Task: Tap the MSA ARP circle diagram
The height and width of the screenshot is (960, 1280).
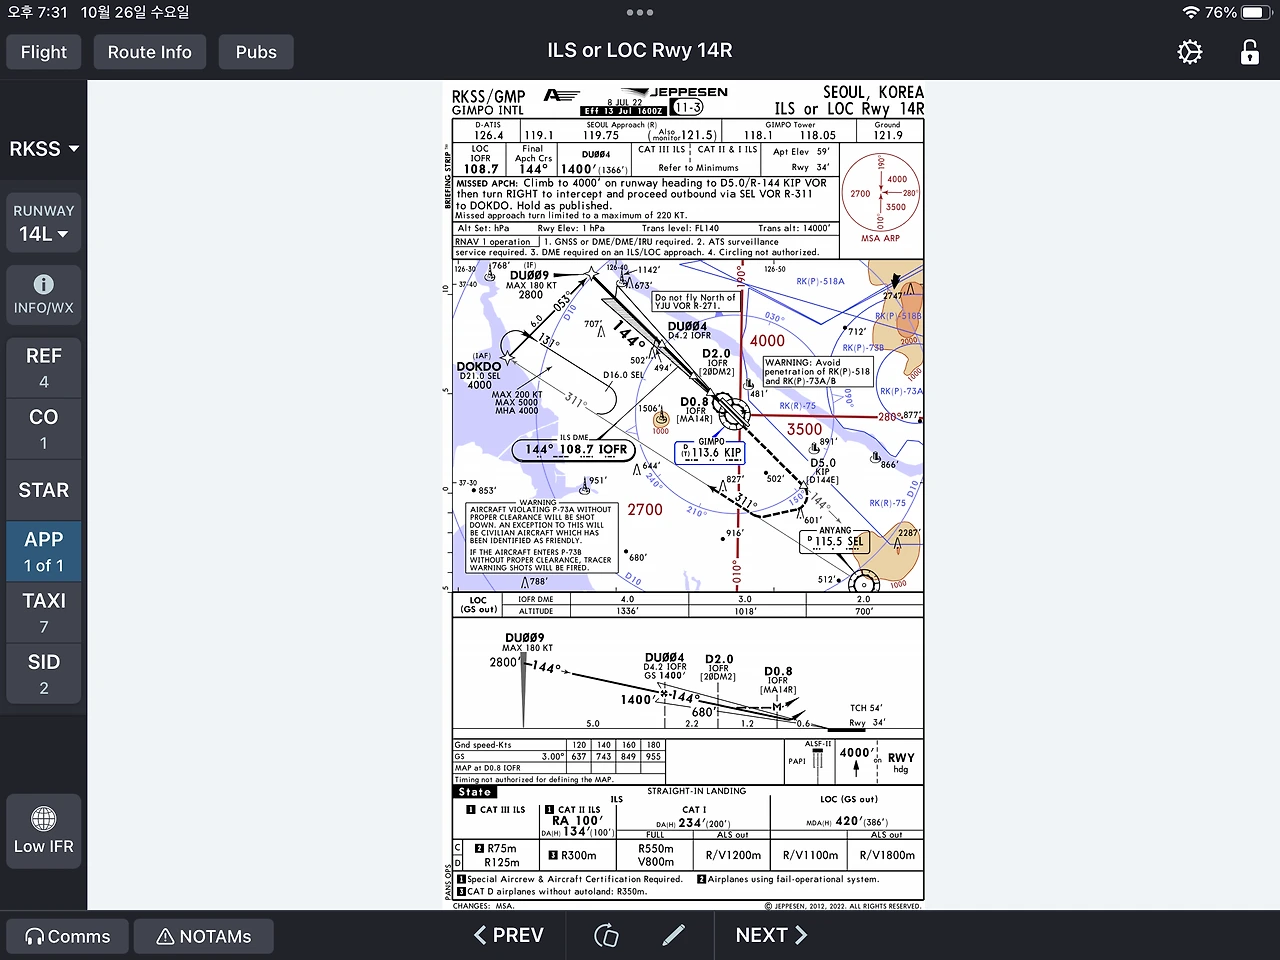Action: point(880,193)
